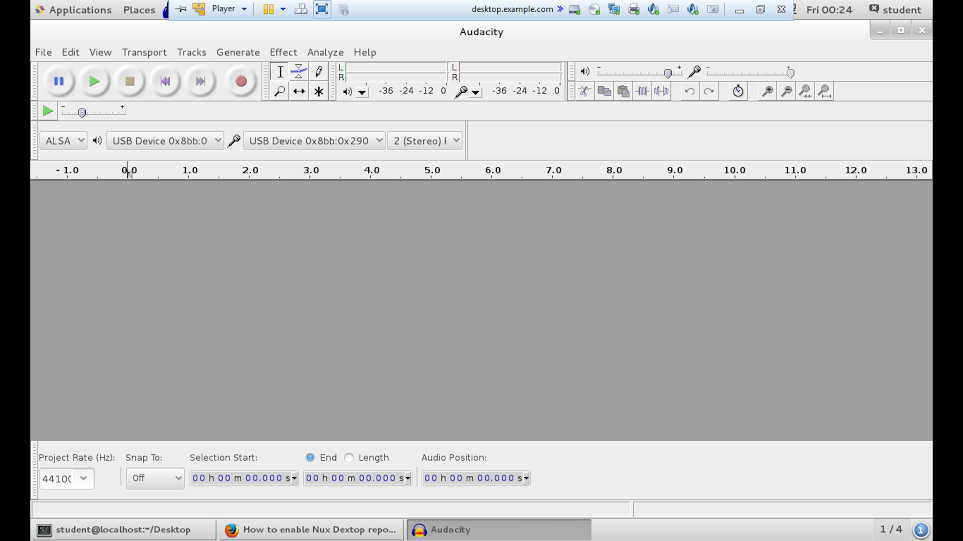
Task: Switch to the Firefox Nux Dextop taskbar item
Action: click(x=310, y=529)
